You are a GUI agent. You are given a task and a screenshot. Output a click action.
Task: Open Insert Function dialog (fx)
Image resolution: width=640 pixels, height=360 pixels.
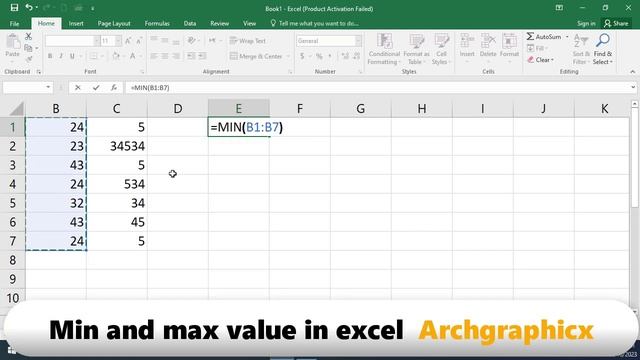coord(114,87)
